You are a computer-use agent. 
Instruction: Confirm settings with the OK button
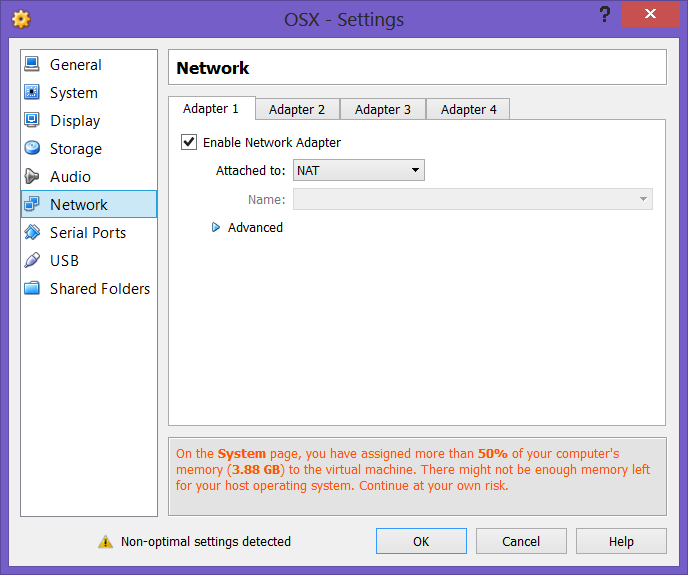(x=421, y=541)
